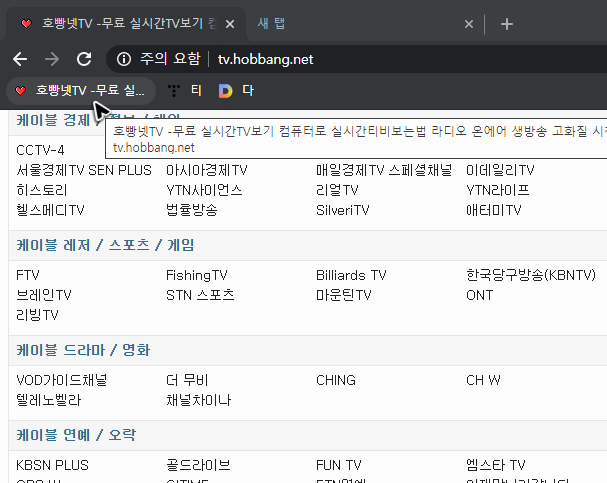Viewport: 607px width, 483px height.
Task: Open the 리얼TV channel
Action: [337, 190]
